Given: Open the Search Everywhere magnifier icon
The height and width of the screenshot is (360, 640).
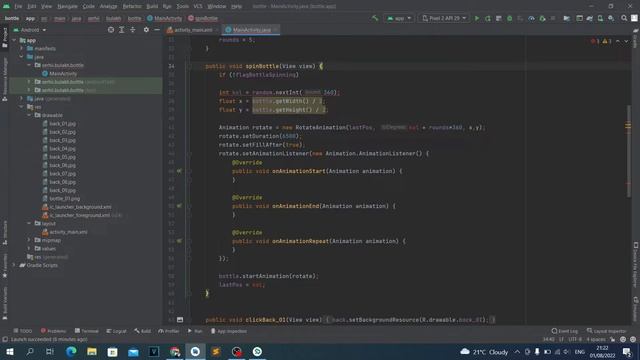Looking at the screenshot, I should [624, 18].
